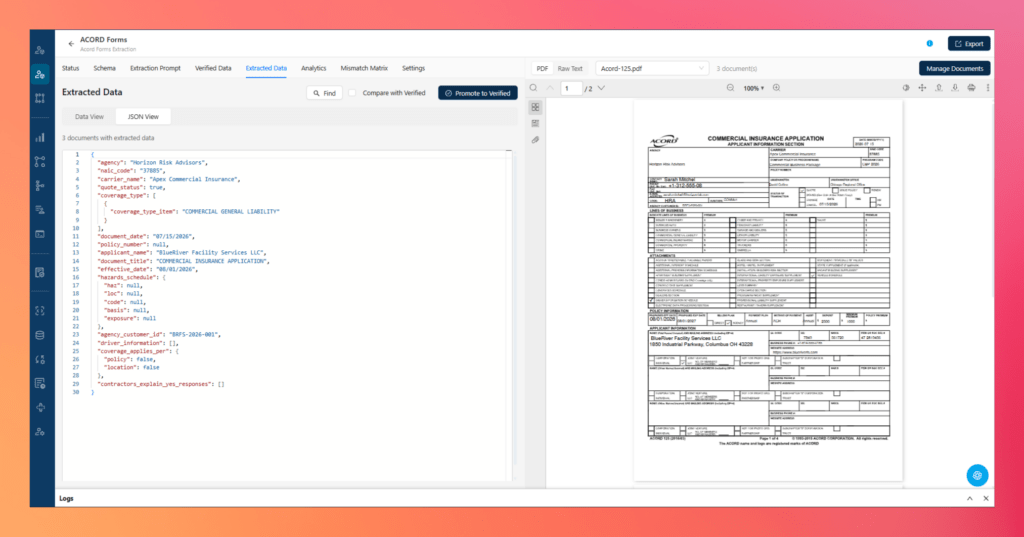The image size is (1024, 537).
Task: Open the Extraction Prompt tab
Action: (x=155, y=69)
